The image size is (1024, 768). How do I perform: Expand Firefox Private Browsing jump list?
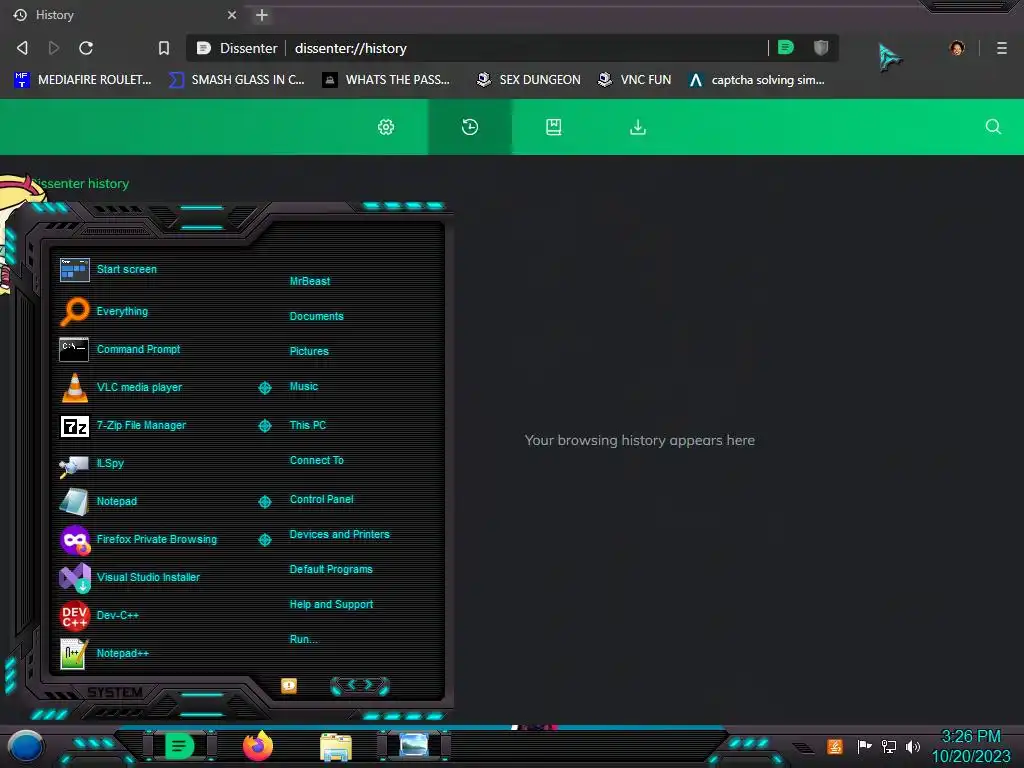tap(264, 539)
